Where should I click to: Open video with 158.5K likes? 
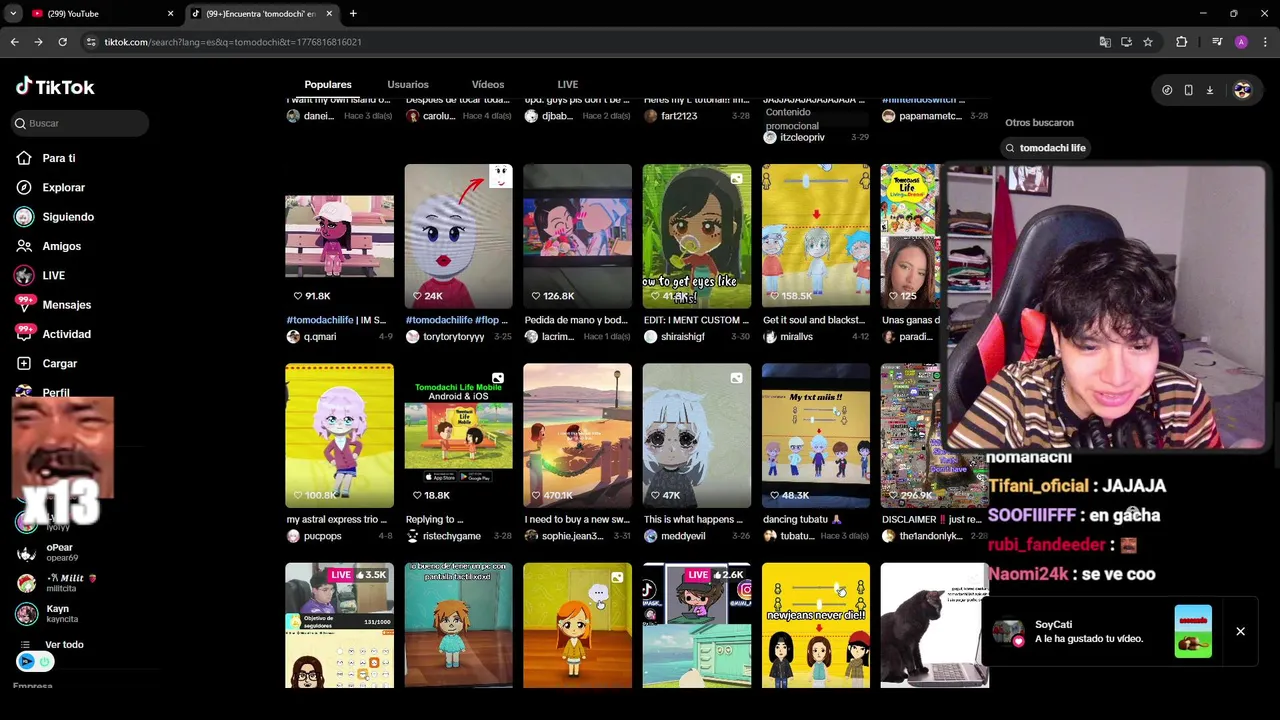[x=816, y=236]
